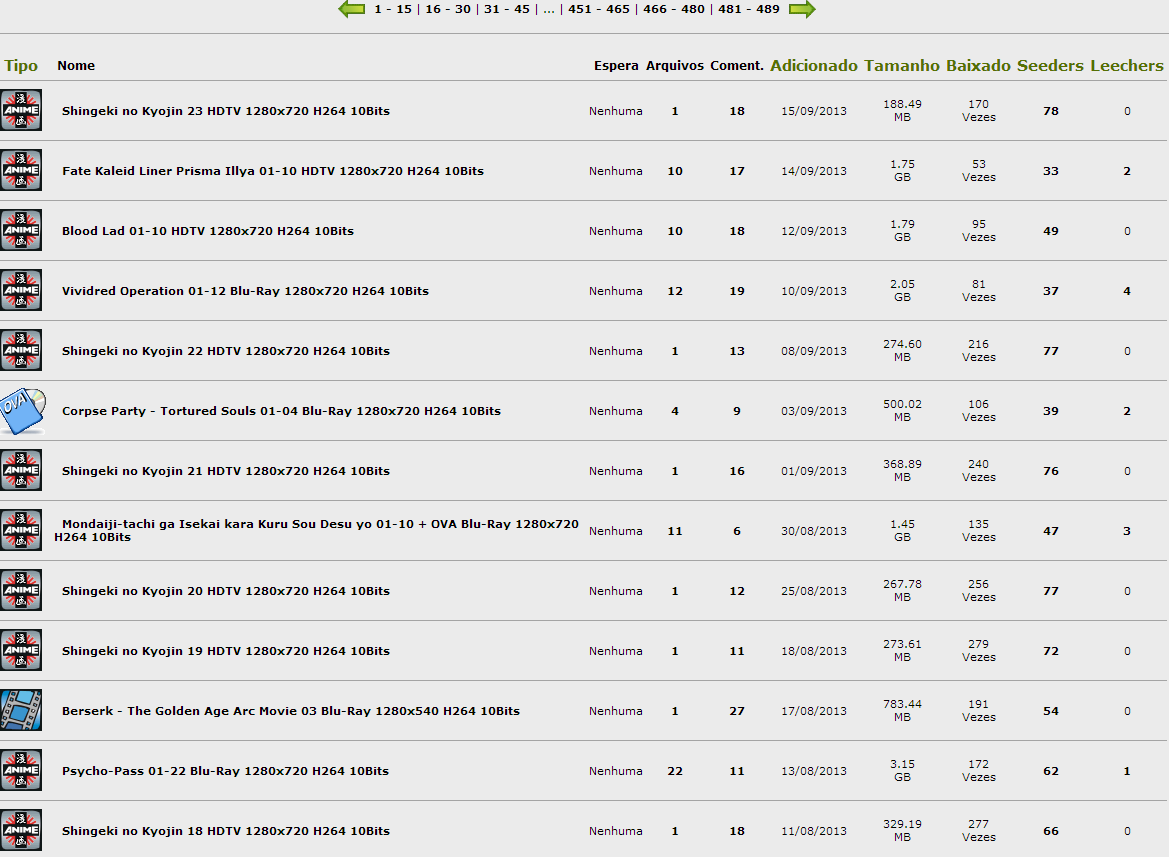Open 18 comments of Shingeki no Kyojin 23
Image resolution: width=1169 pixels, height=857 pixels.
[x=737, y=111]
